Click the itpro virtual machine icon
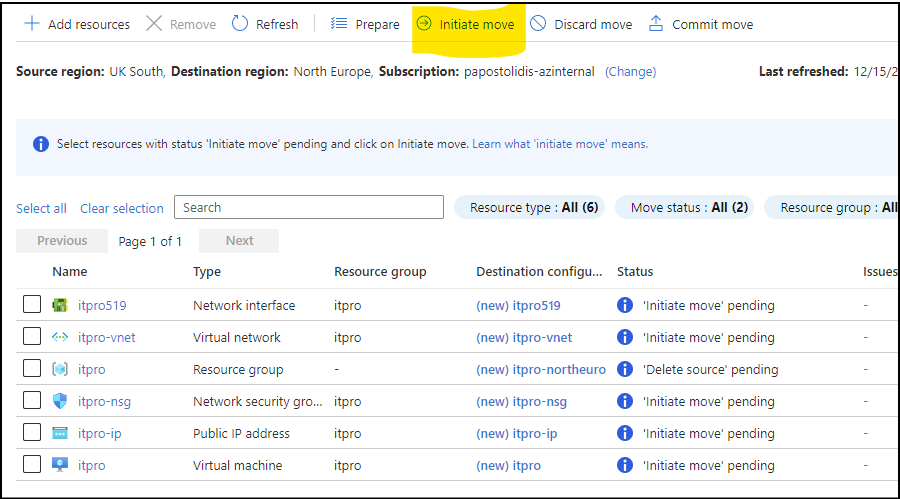The width and height of the screenshot is (900, 499). [60, 465]
